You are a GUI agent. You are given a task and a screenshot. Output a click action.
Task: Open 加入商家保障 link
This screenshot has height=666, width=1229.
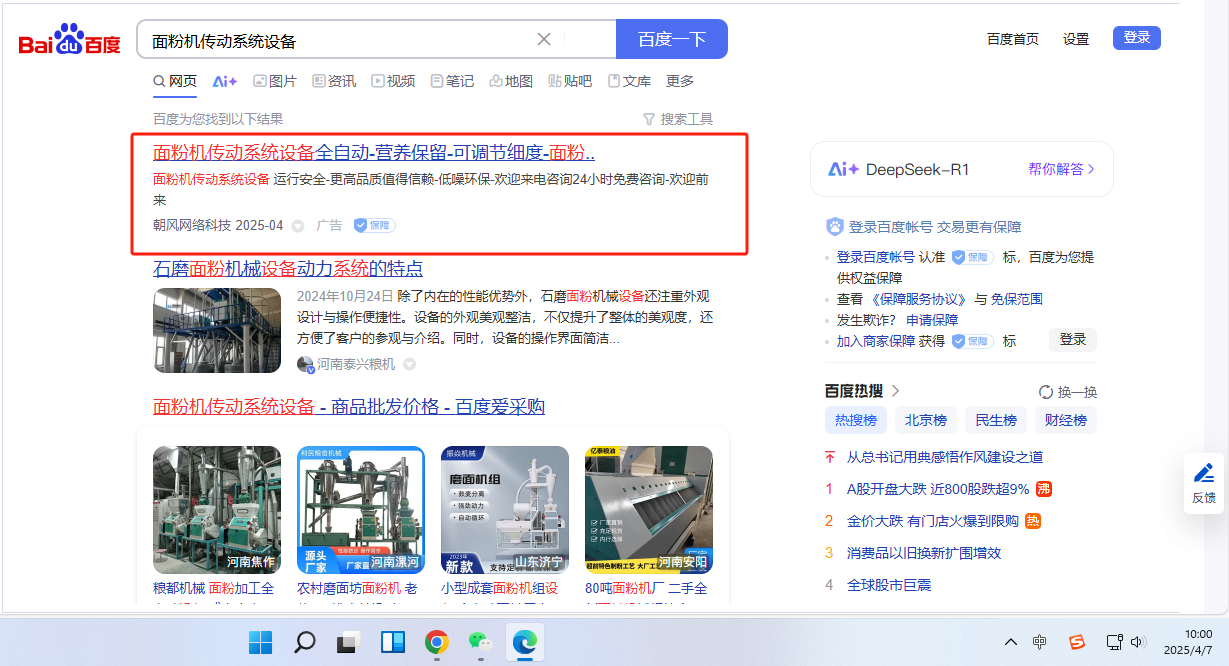876,341
